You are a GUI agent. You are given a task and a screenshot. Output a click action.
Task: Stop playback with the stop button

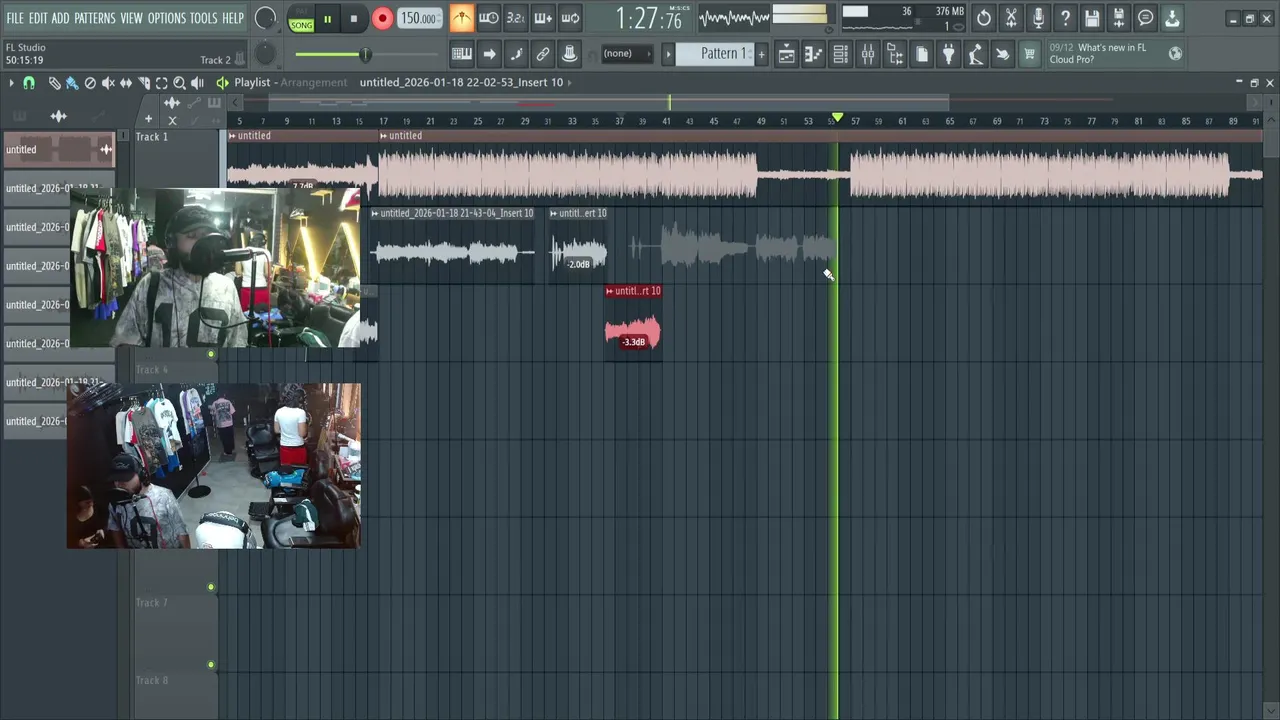pos(353,19)
